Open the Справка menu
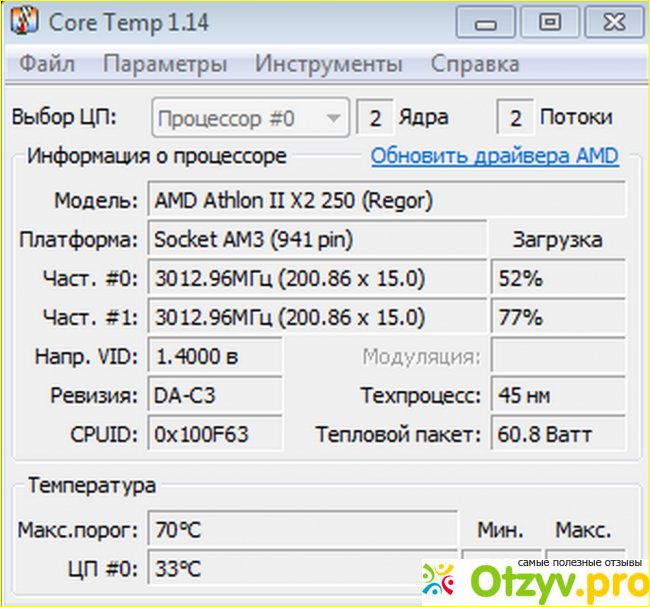 [475, 65]
